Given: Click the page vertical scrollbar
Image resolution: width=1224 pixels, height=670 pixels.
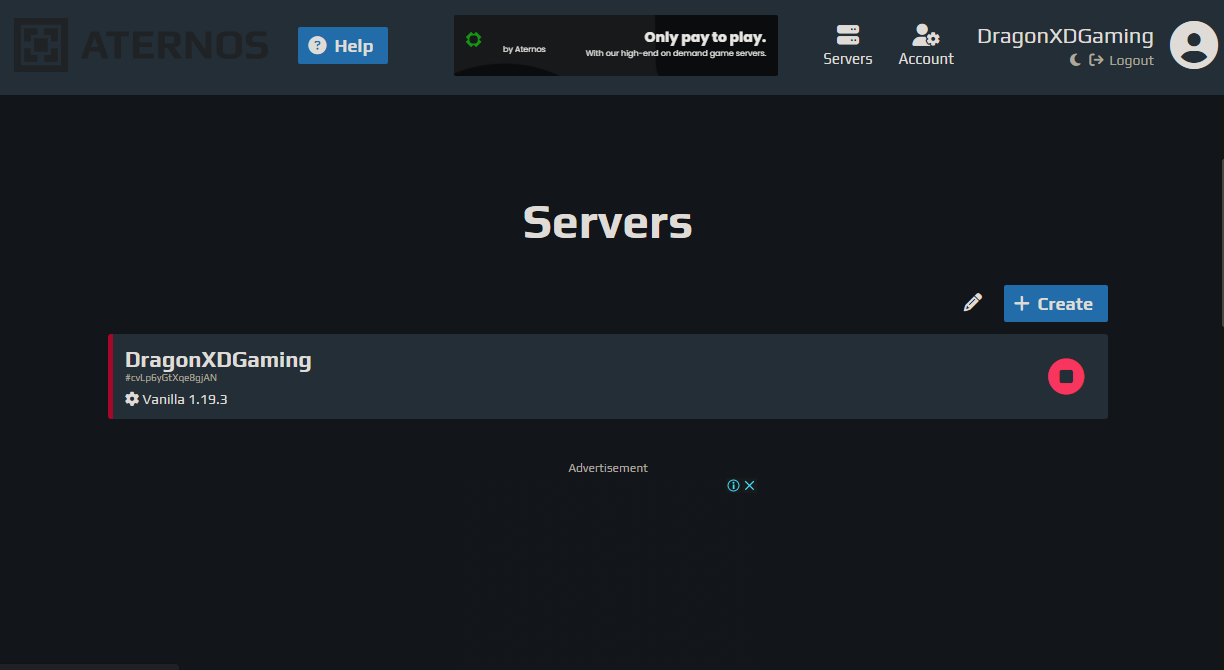Looking at the screenshot, I should coord(1222,243).
